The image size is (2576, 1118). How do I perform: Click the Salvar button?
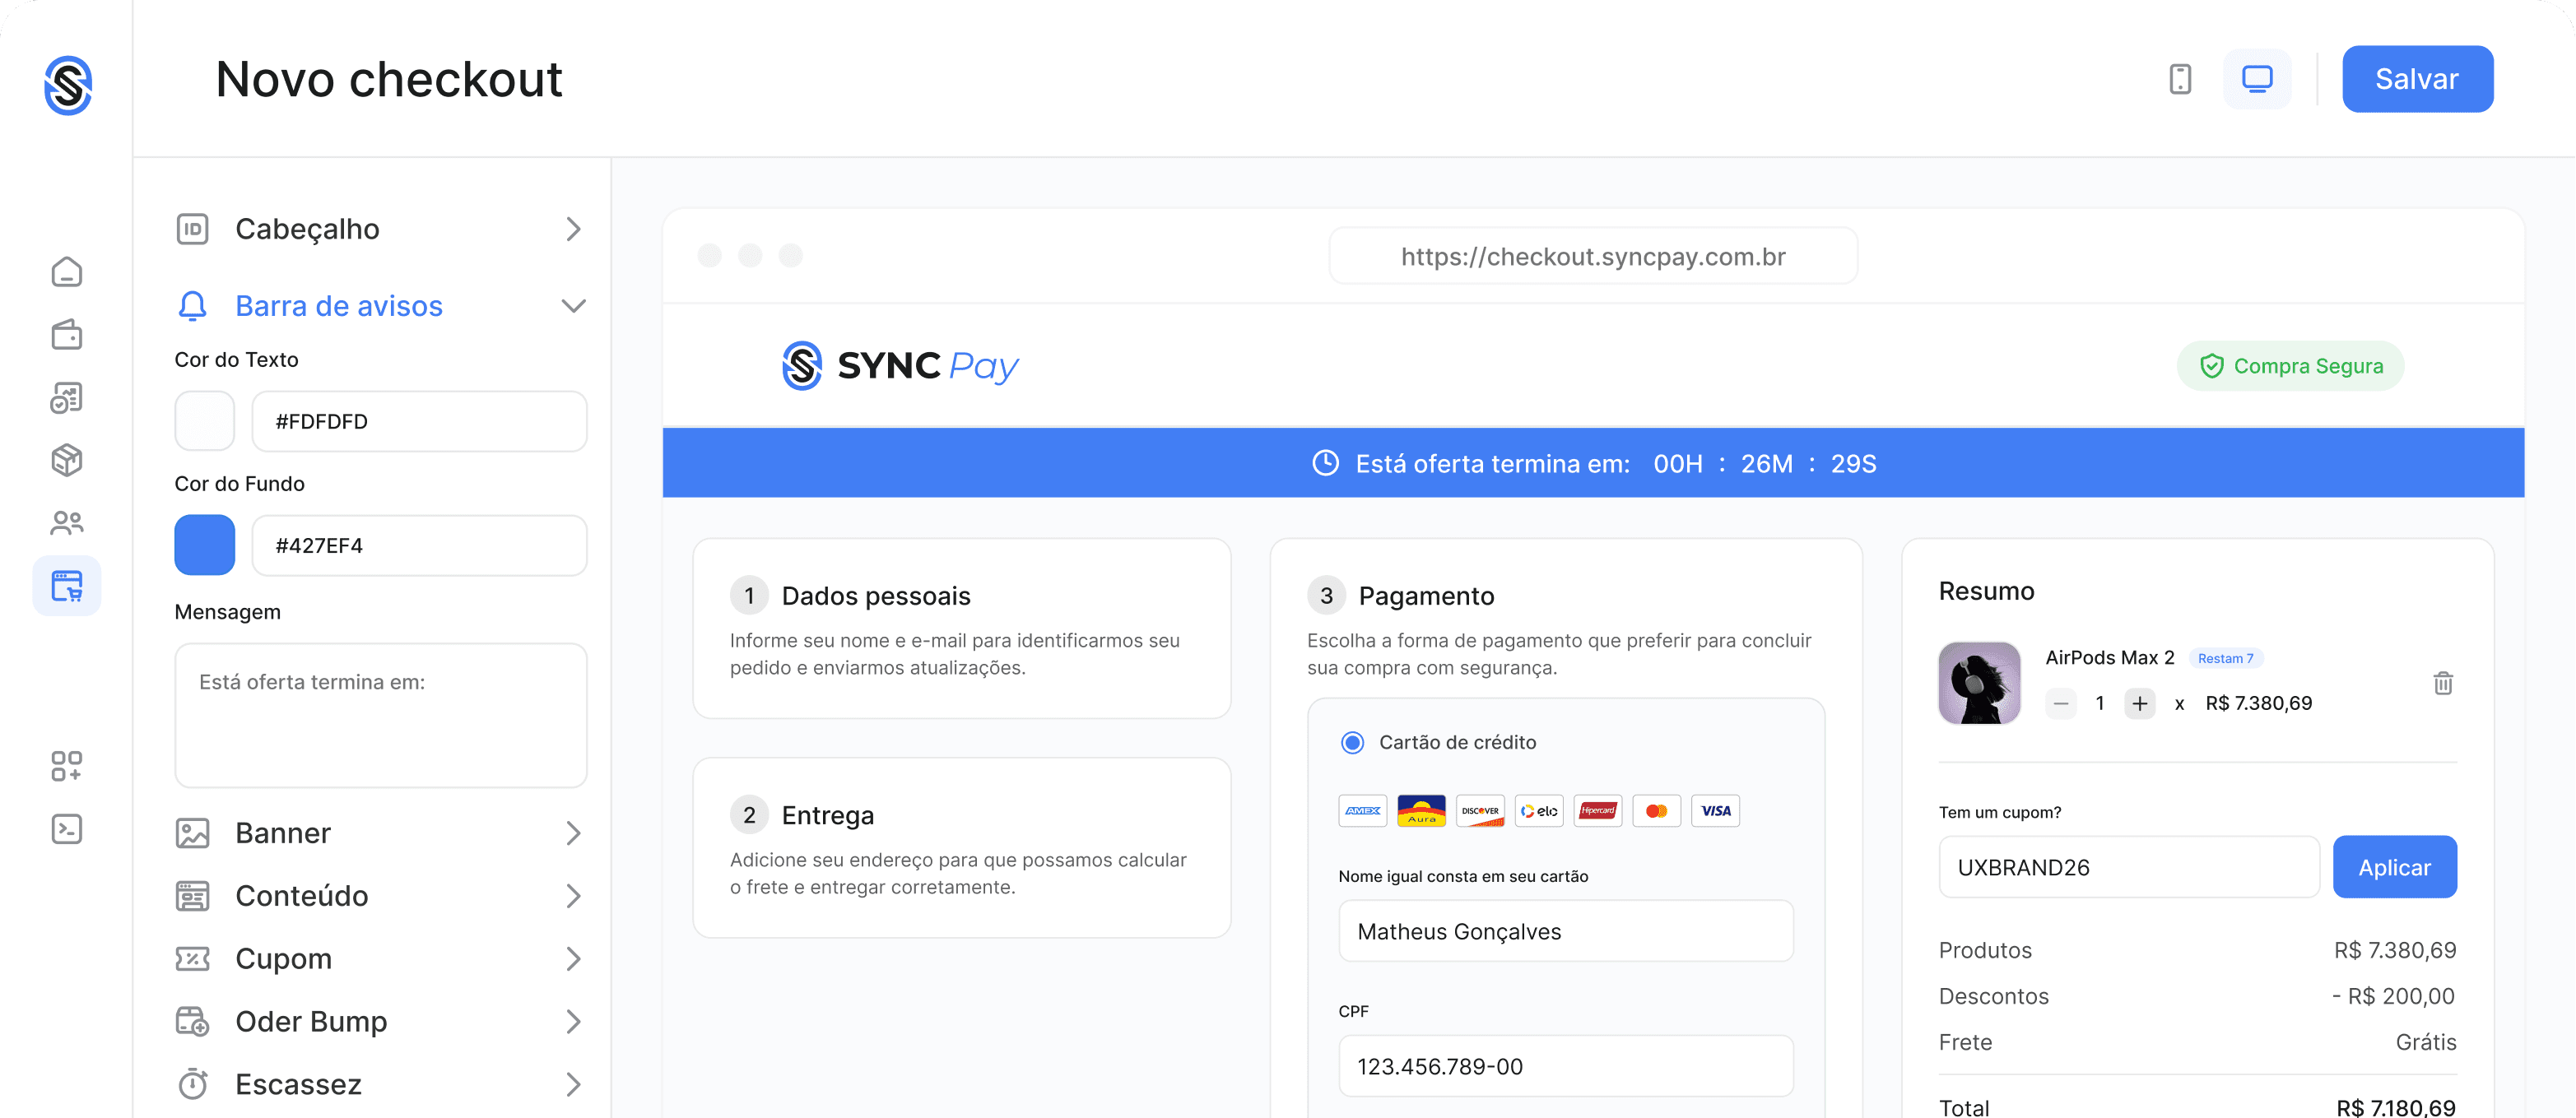2417,79
